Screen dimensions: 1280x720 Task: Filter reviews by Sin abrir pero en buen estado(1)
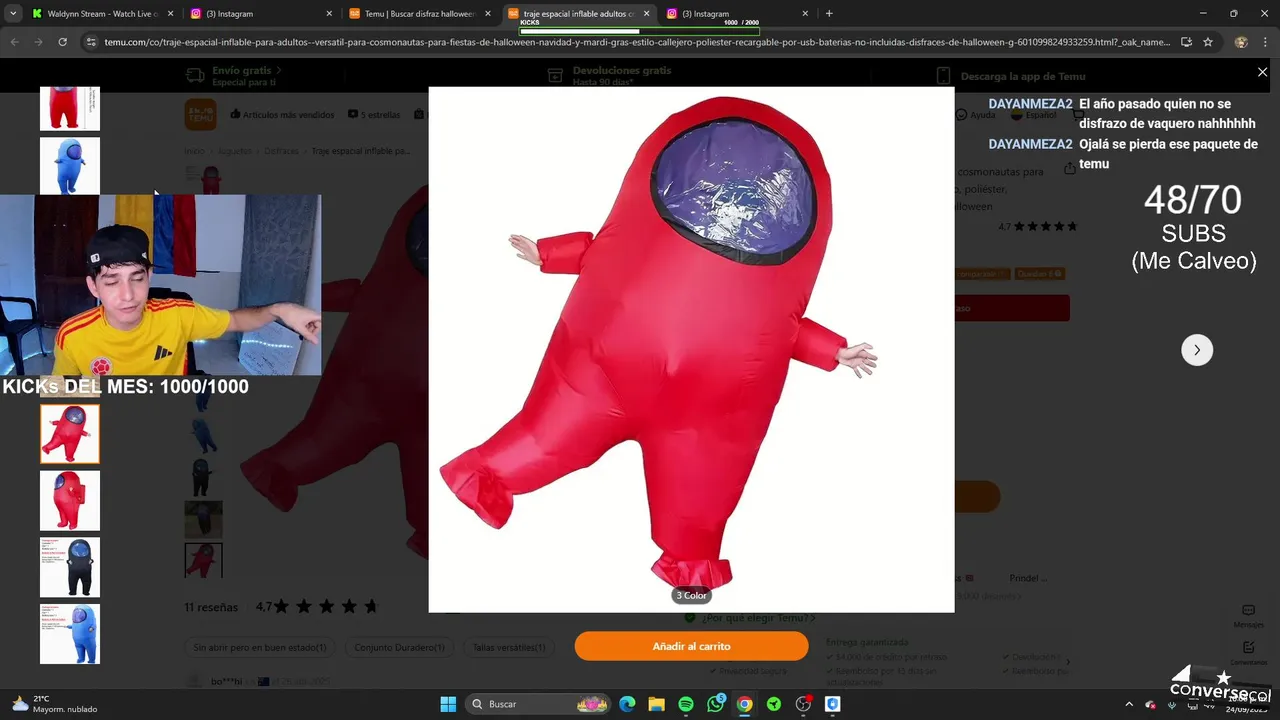coord(260,647)
